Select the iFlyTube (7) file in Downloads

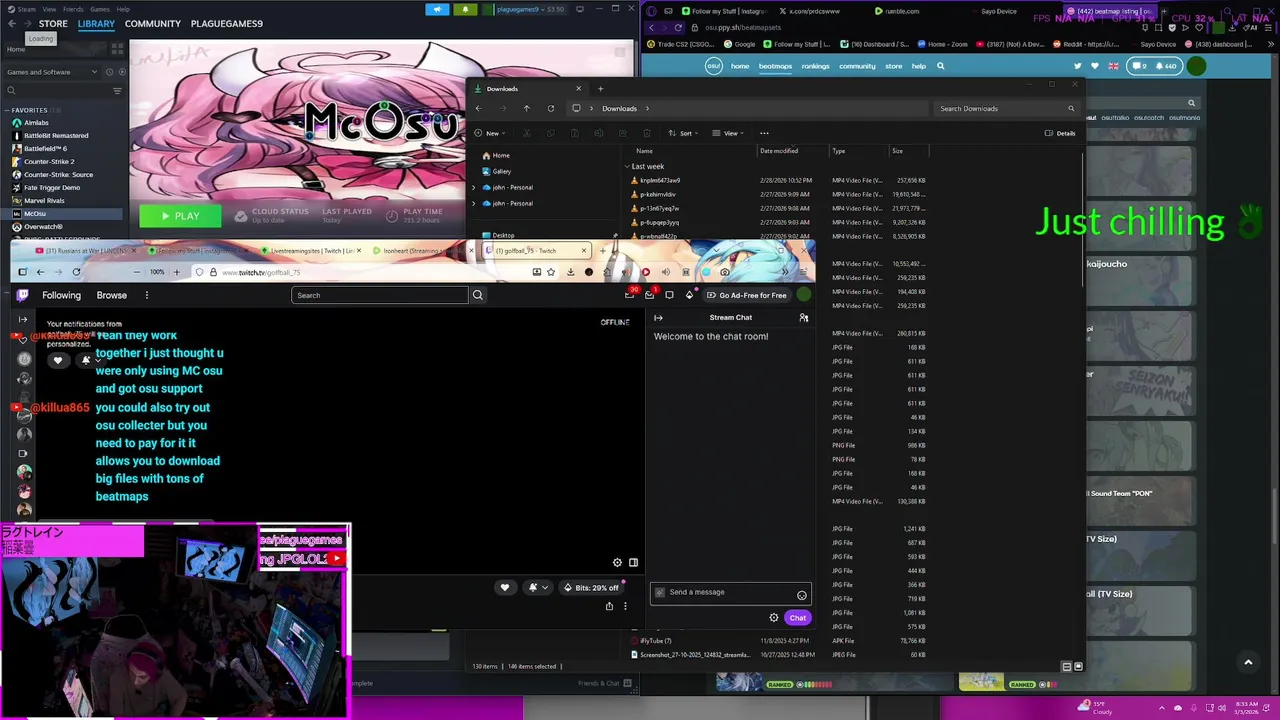tap(655, 641)
